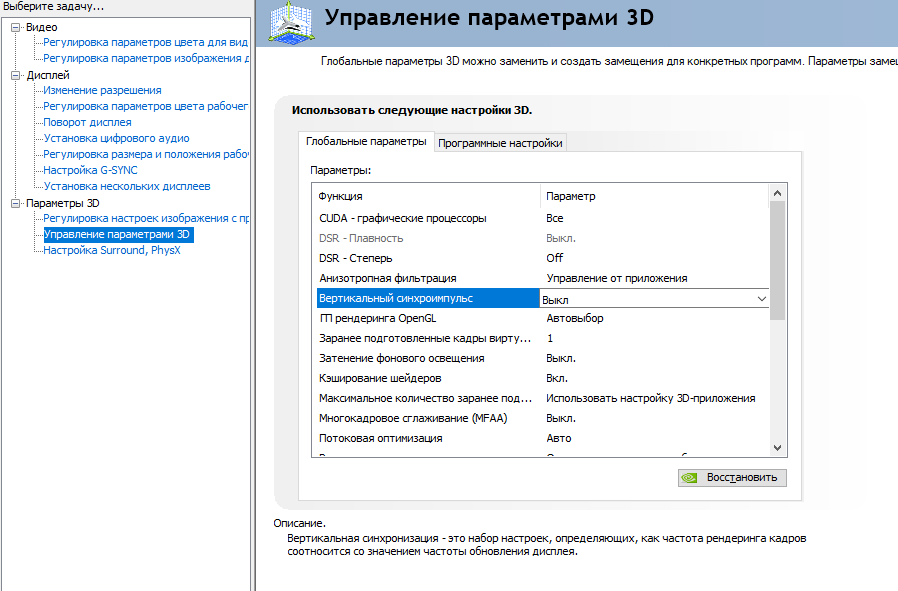Click the 3D settings header icon
Viewport: 898px width, 591px height.
pos(292,22)
